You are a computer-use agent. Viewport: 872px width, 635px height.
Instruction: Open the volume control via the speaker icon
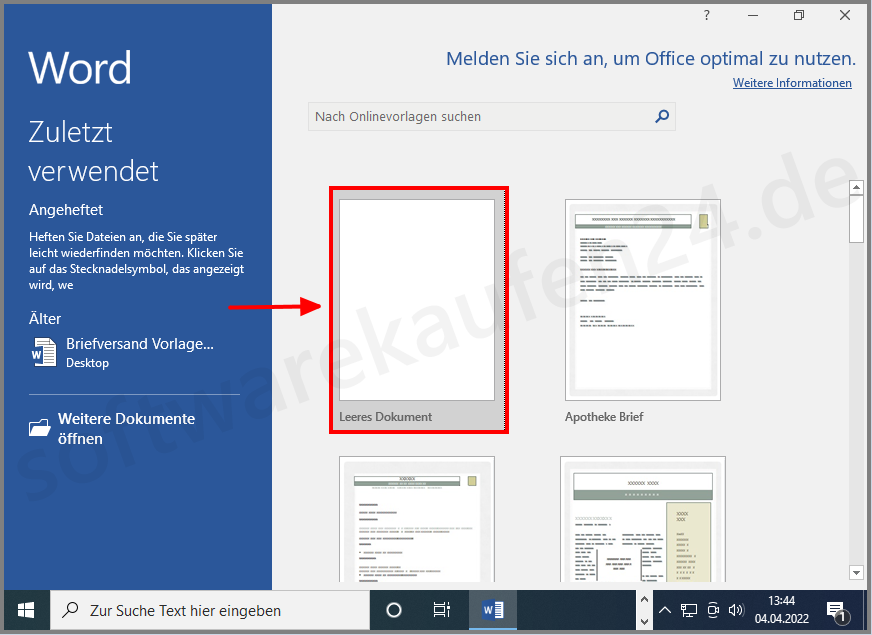[x=736, y=610]
